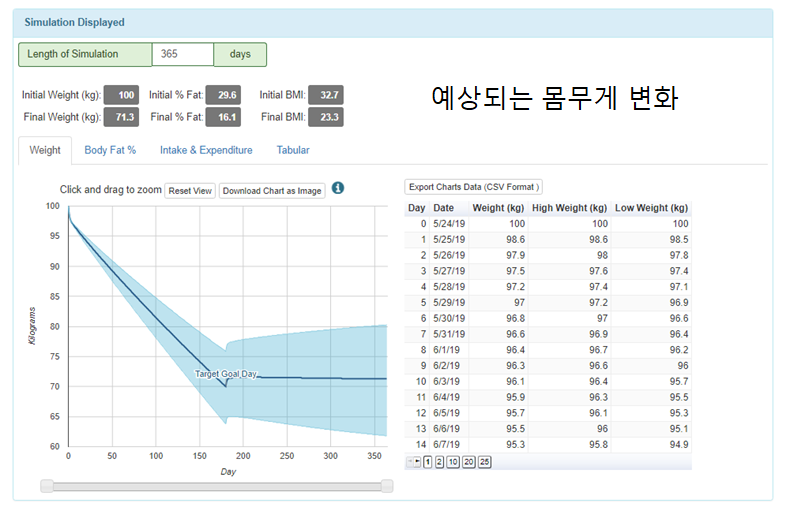The height and width of the screenshot is (517, 786).
Task: Click the Target Goal Day chart label
Action: click(226, 374)
